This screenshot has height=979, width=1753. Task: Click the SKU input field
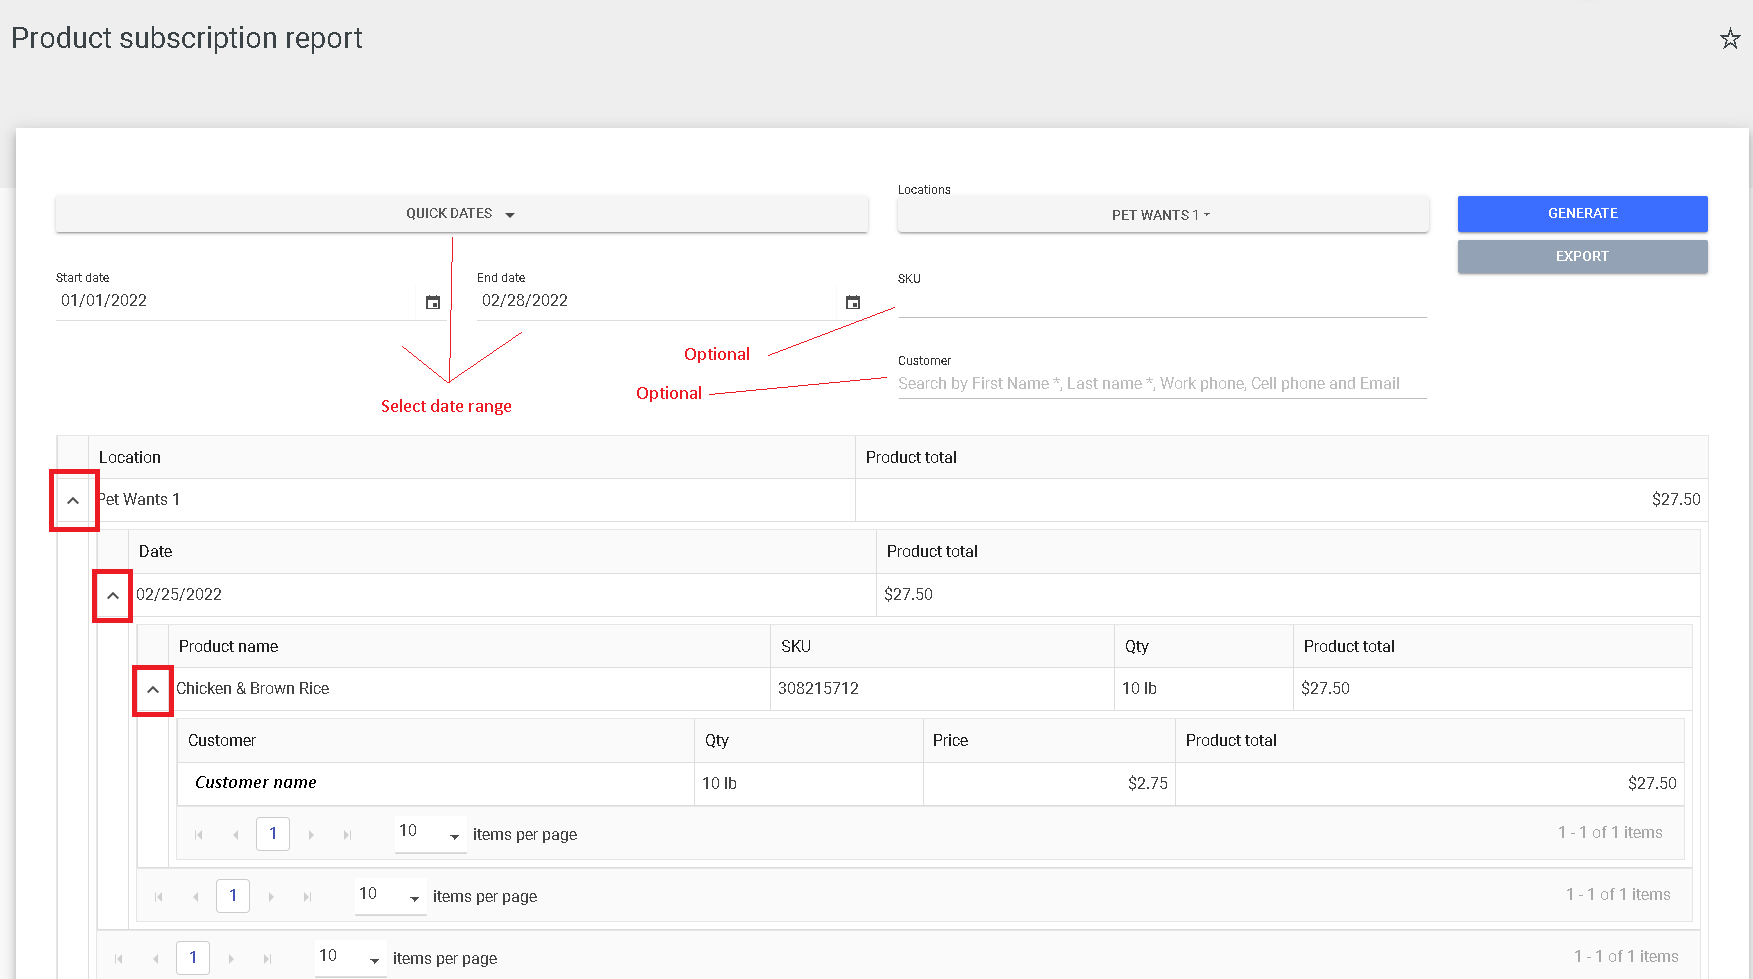point(1160,304)
